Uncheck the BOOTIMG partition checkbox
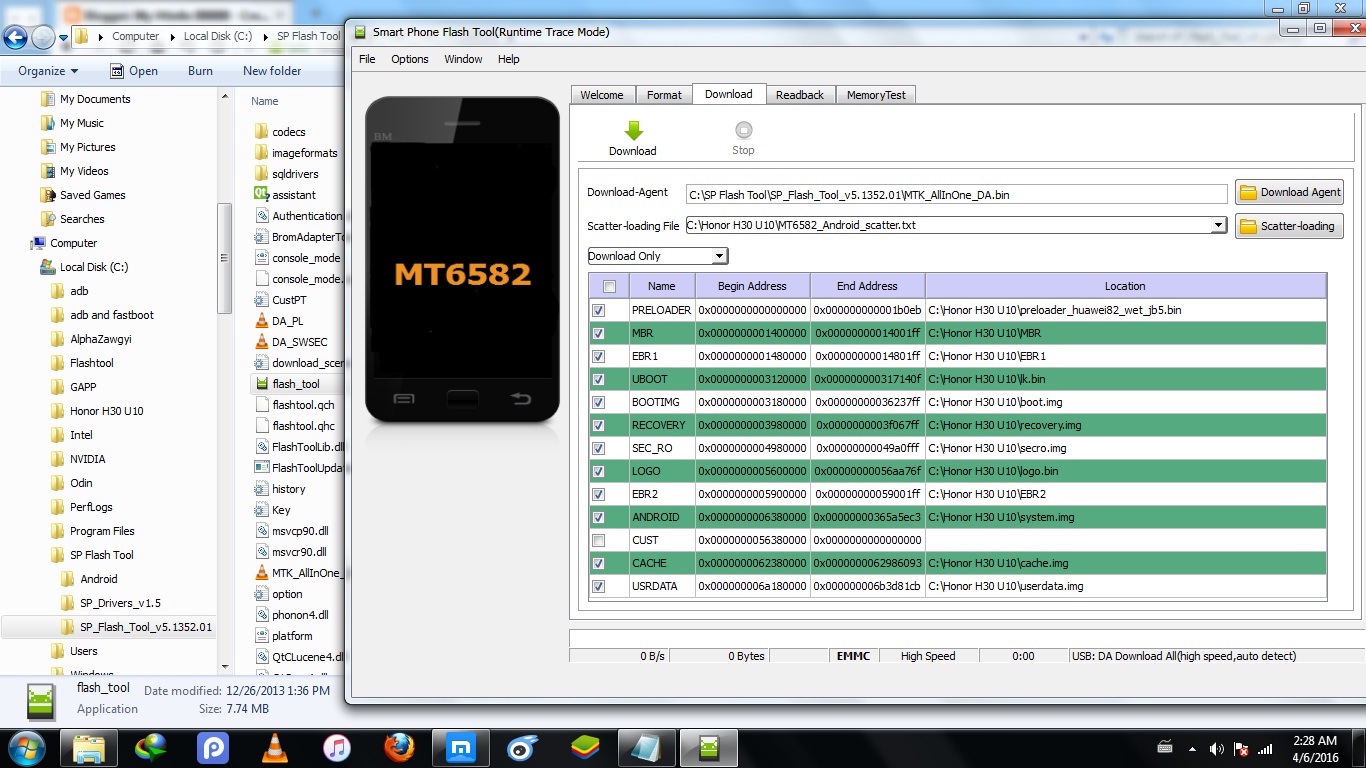This screenshot has width=1366, height=768. click(598, 402)
